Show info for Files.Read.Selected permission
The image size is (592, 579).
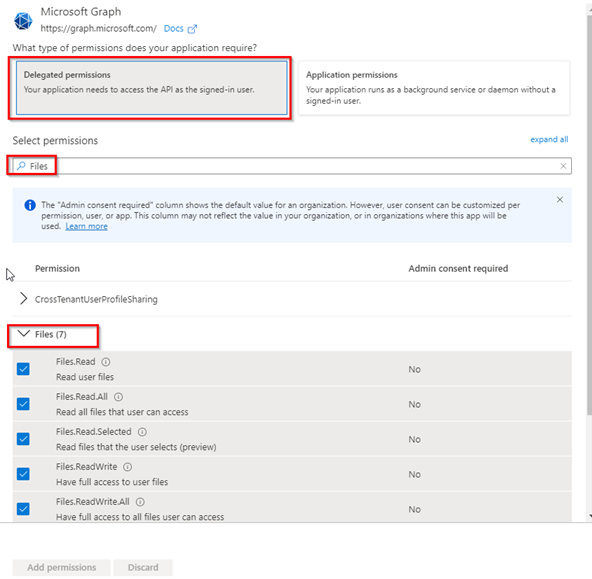coord(142,432)
